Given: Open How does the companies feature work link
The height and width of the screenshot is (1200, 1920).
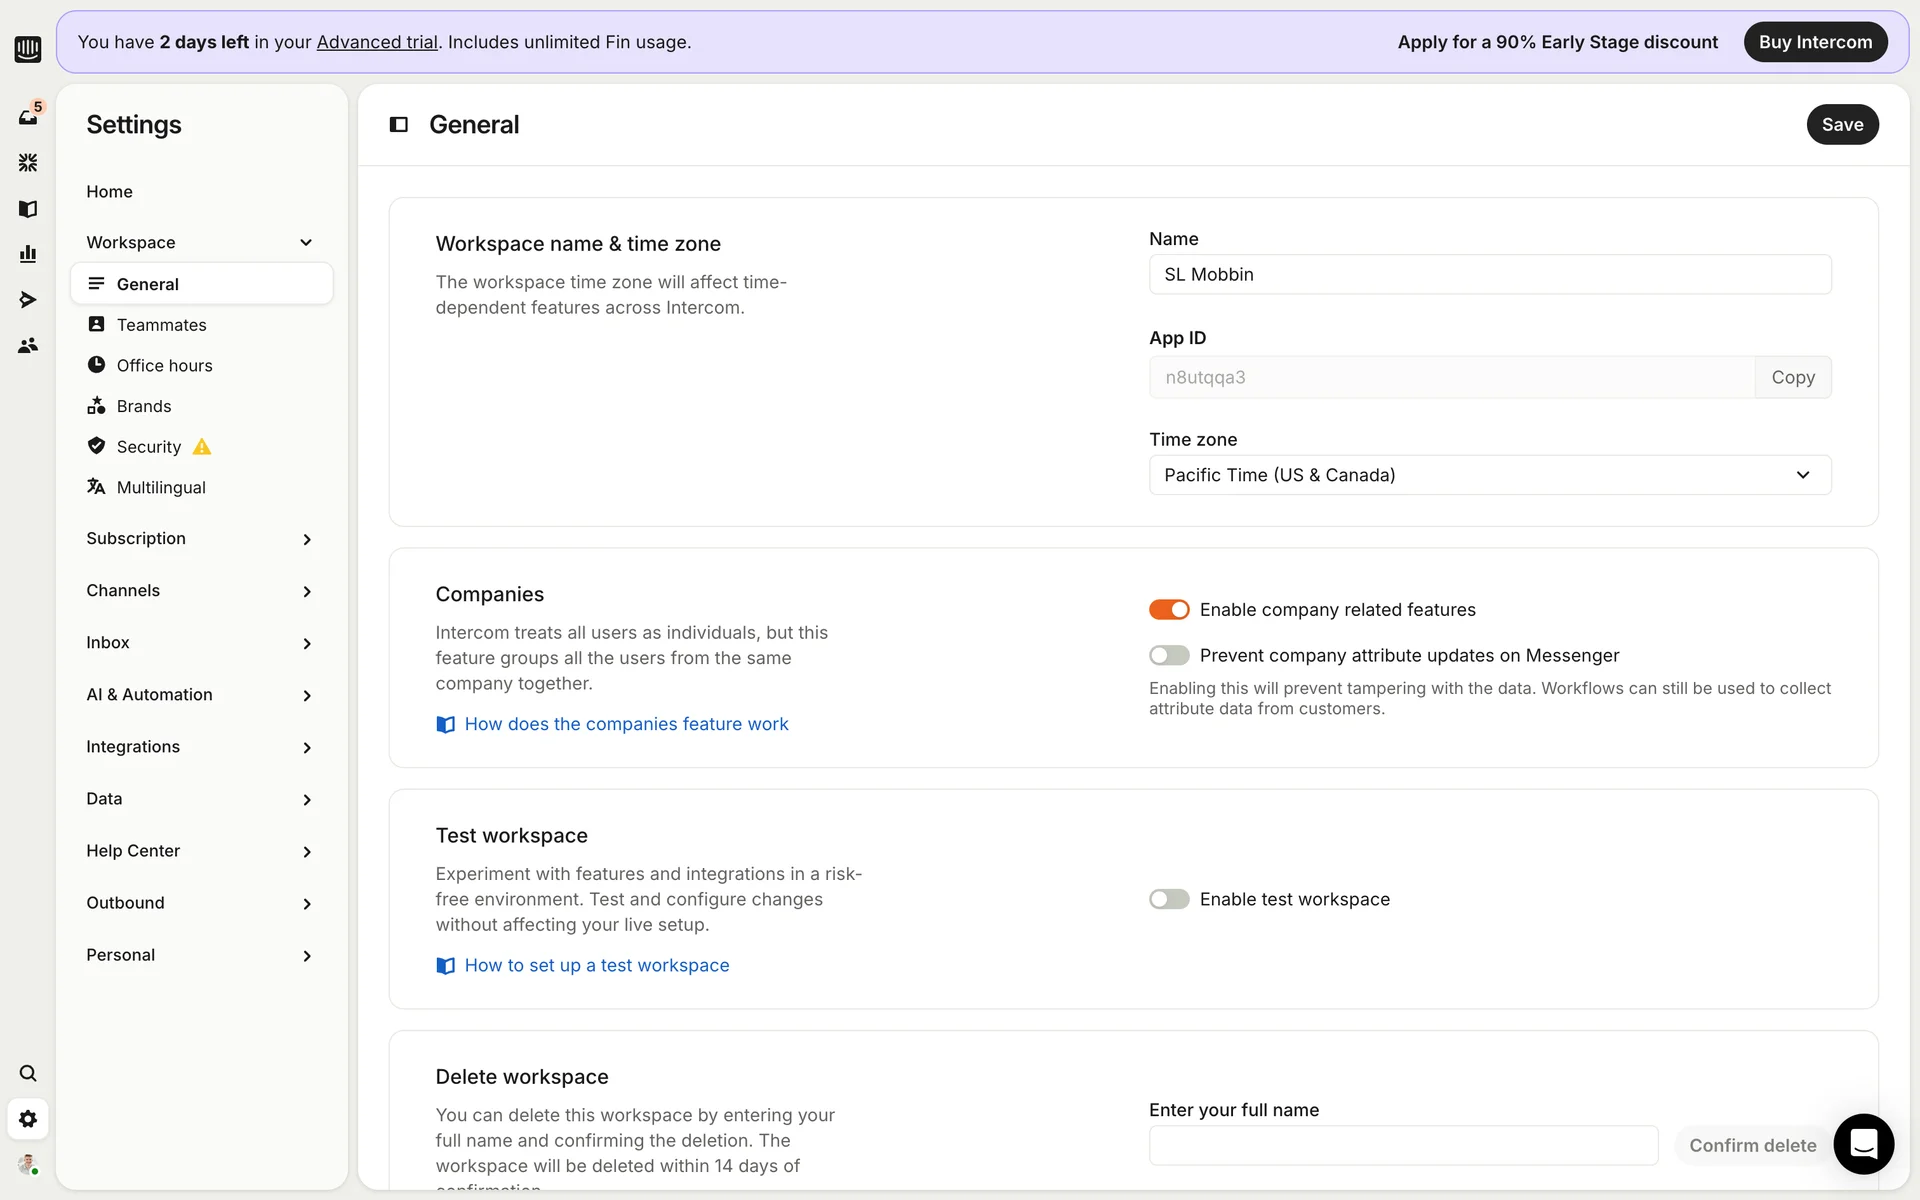Looking at the screenshot, I should [x=625, y=724].
